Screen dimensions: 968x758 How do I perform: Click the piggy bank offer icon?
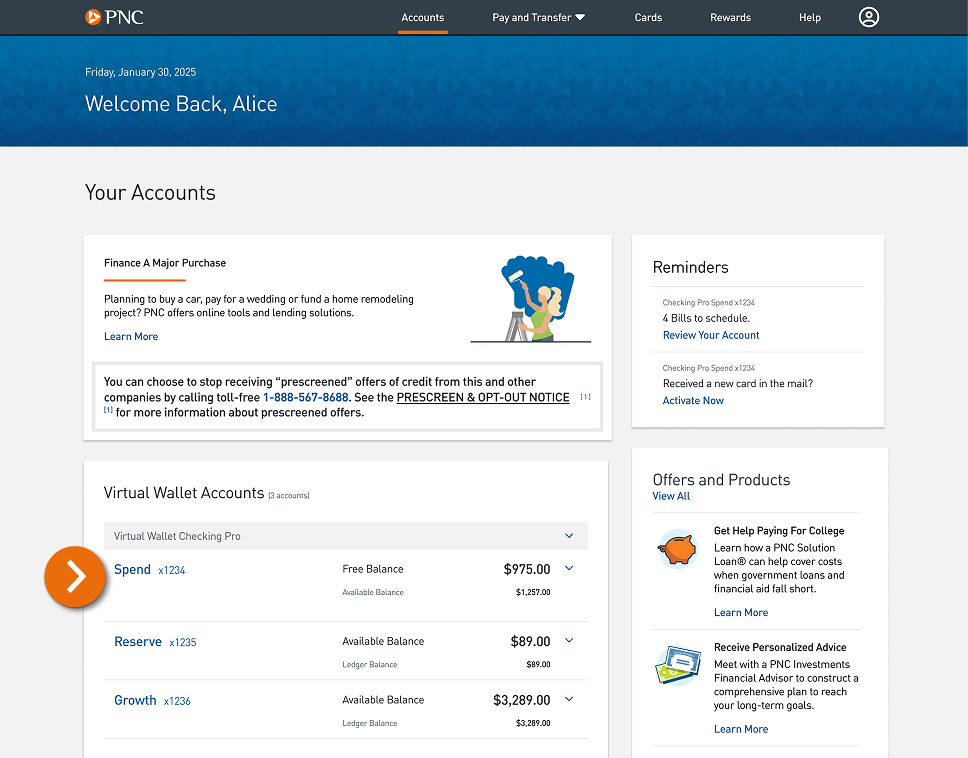pyautogui.click(x=677, y=549)
